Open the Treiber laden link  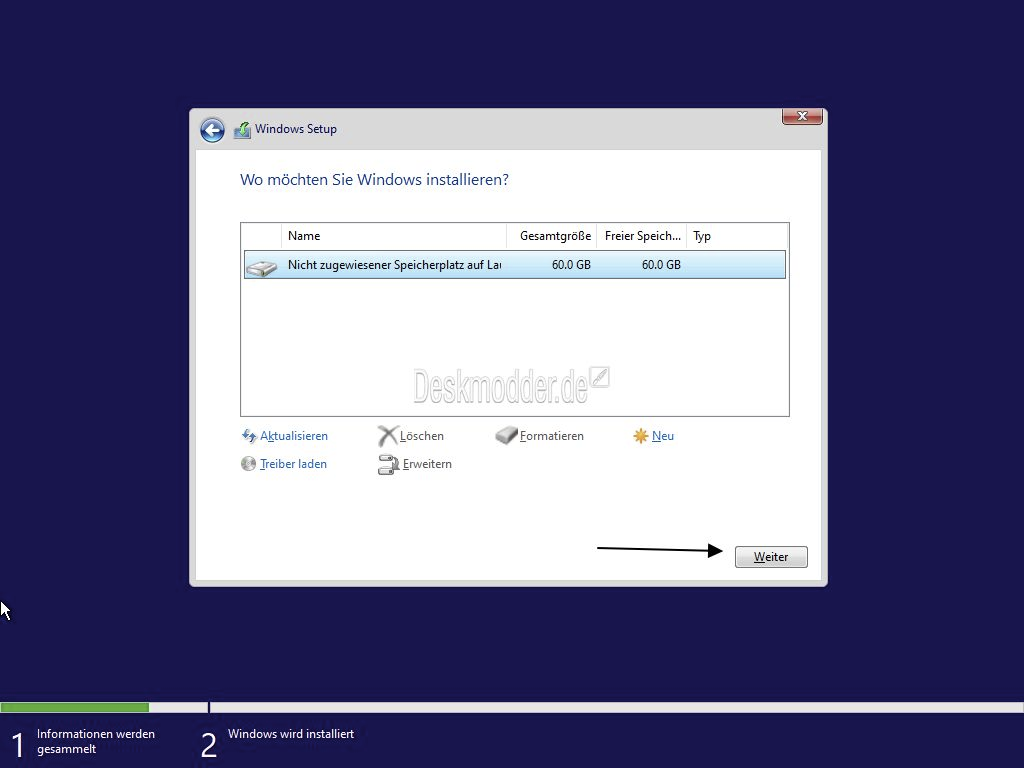293,464
